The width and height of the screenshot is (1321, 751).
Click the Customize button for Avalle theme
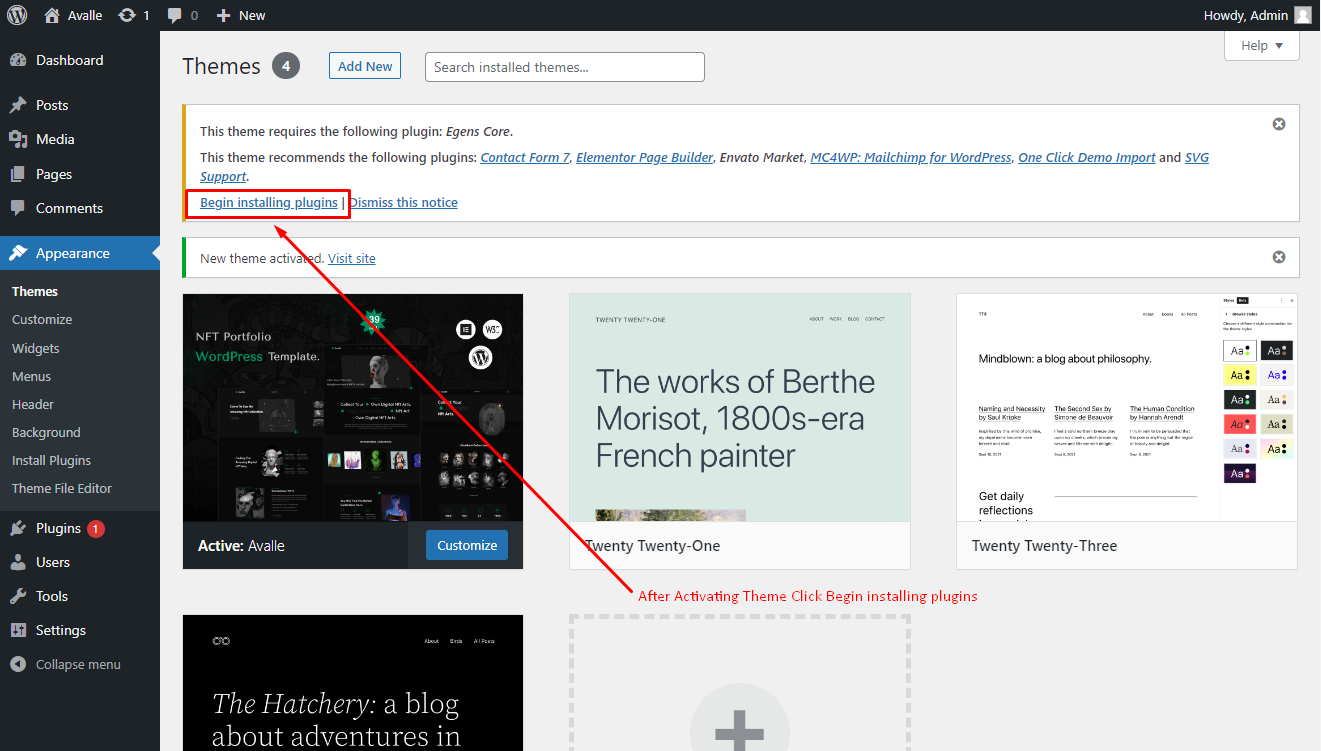(x=467, y=545)
